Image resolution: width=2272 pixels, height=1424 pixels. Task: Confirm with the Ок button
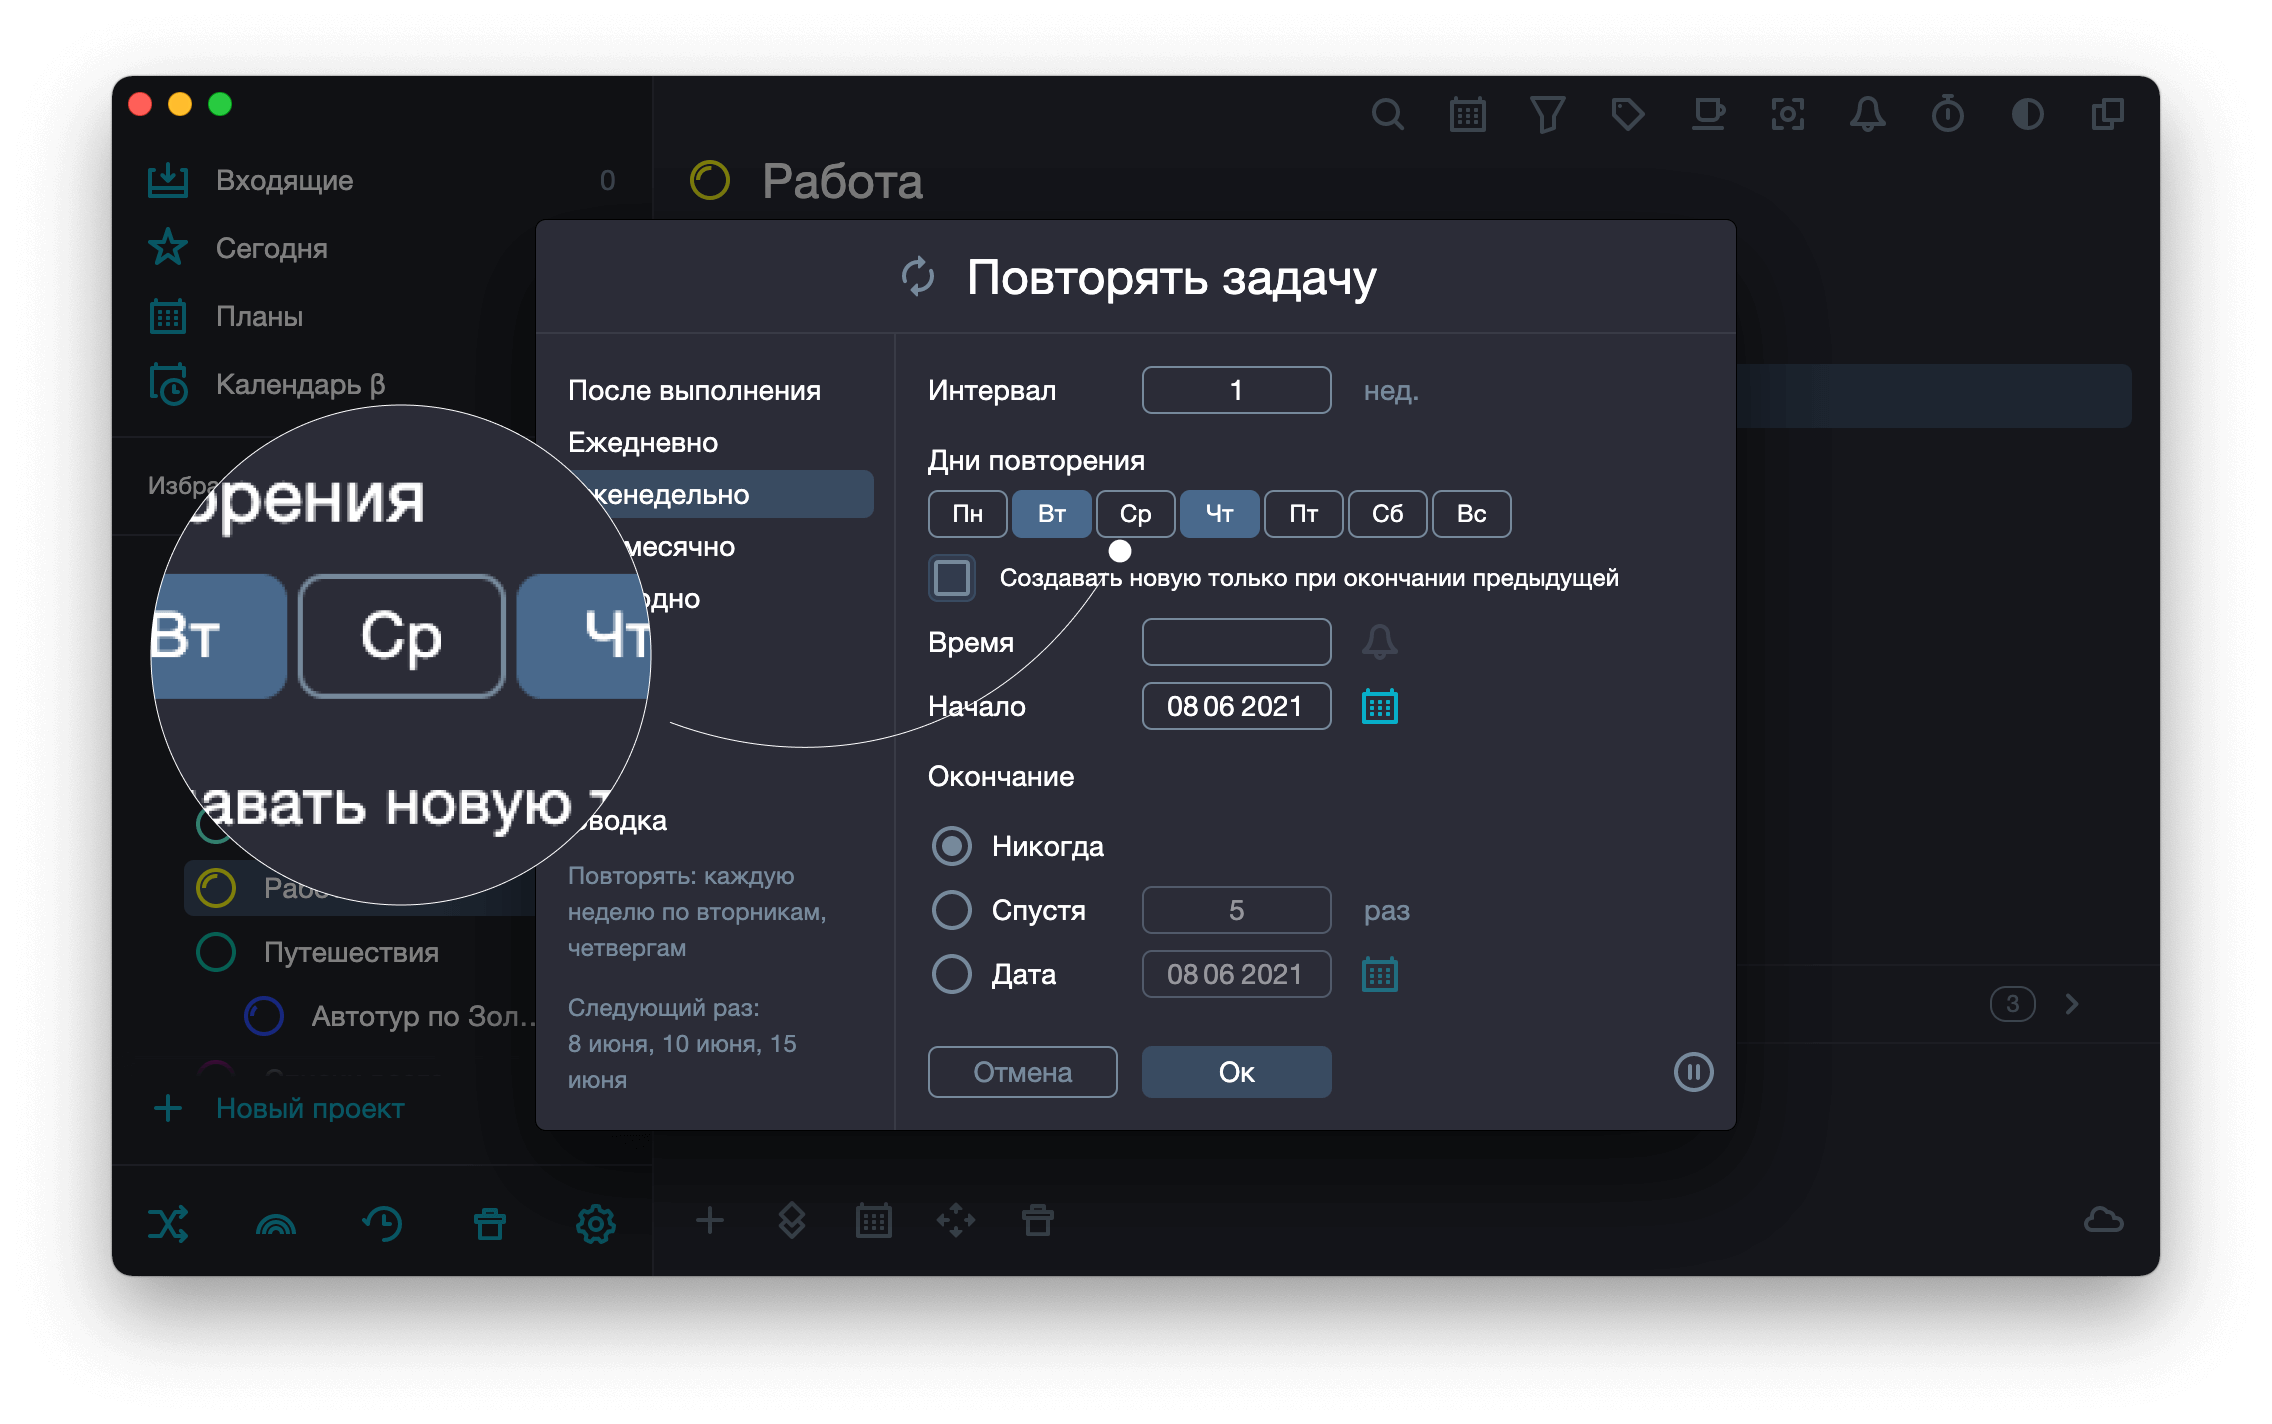click(x=1236, y=1072)
